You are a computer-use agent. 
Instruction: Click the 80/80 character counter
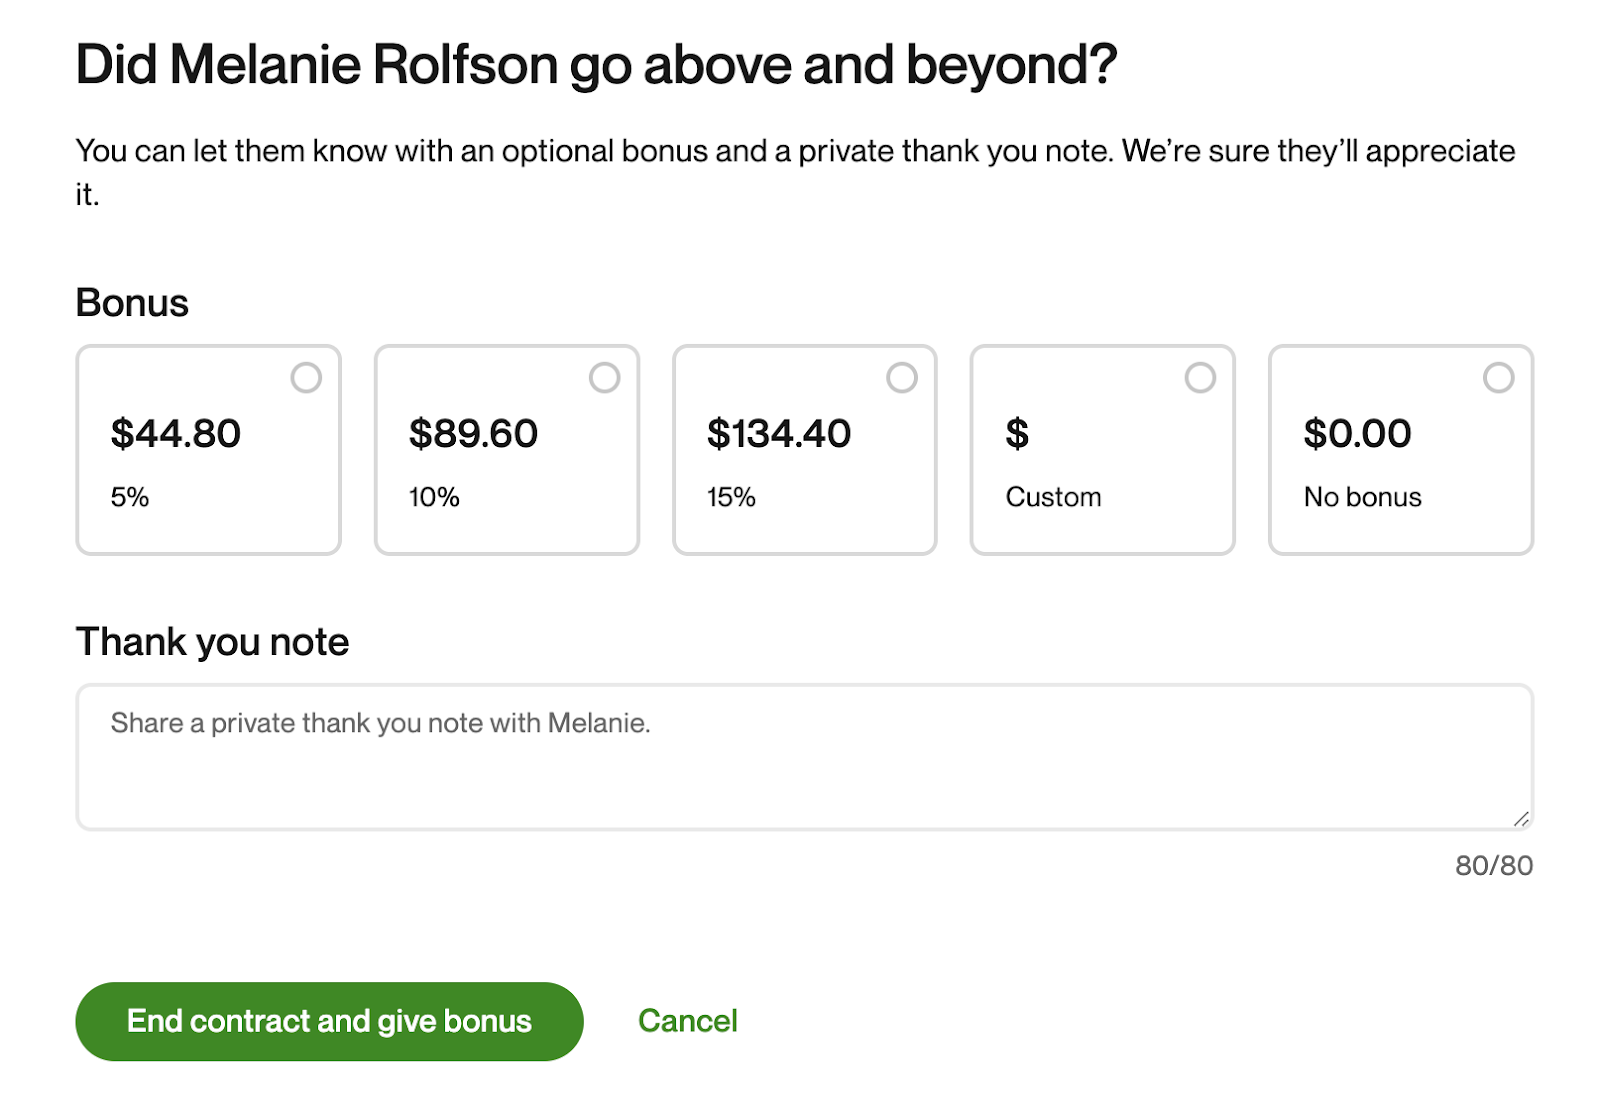click(1494, 865)
